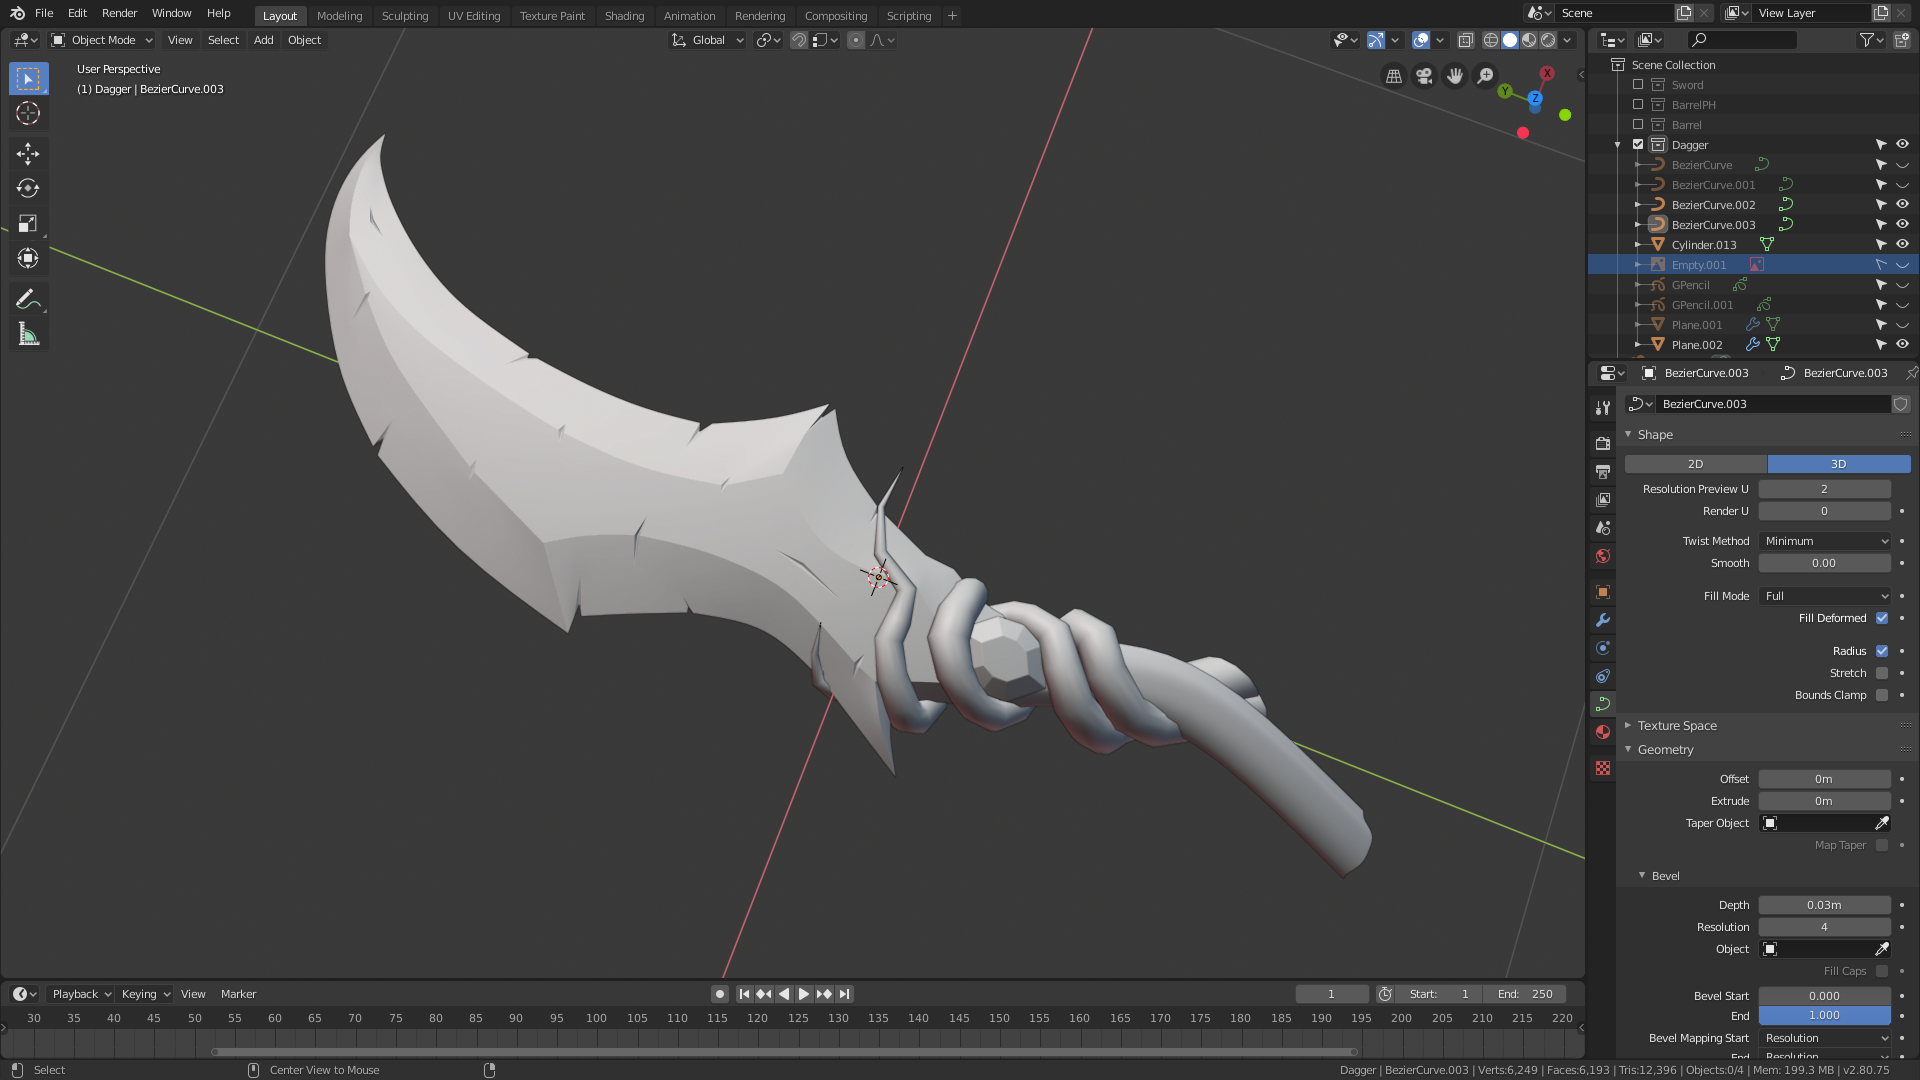The image size is (1920, 1080).
Task: Select Plane.002 in the outliner
Action: [x=1697, y=345]
